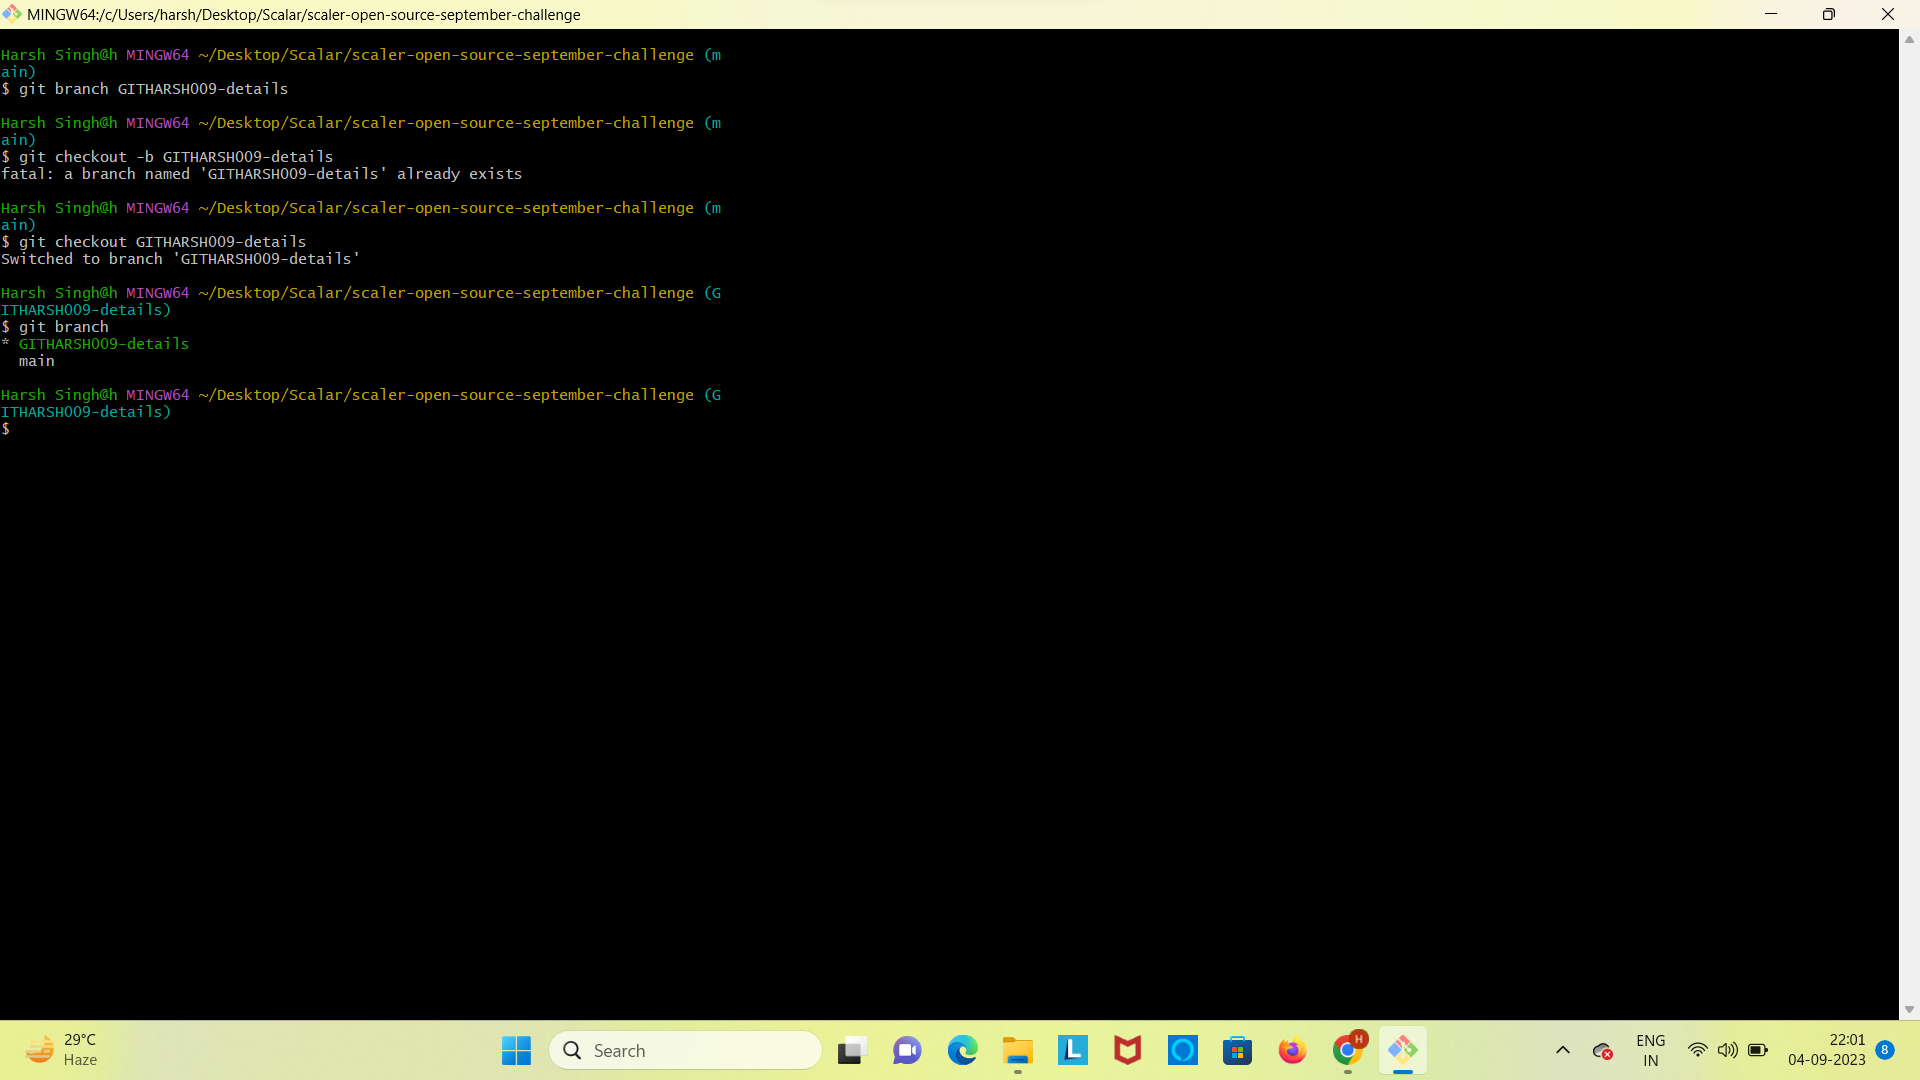Open the Teams video chat app

[x=906, y=1050]
